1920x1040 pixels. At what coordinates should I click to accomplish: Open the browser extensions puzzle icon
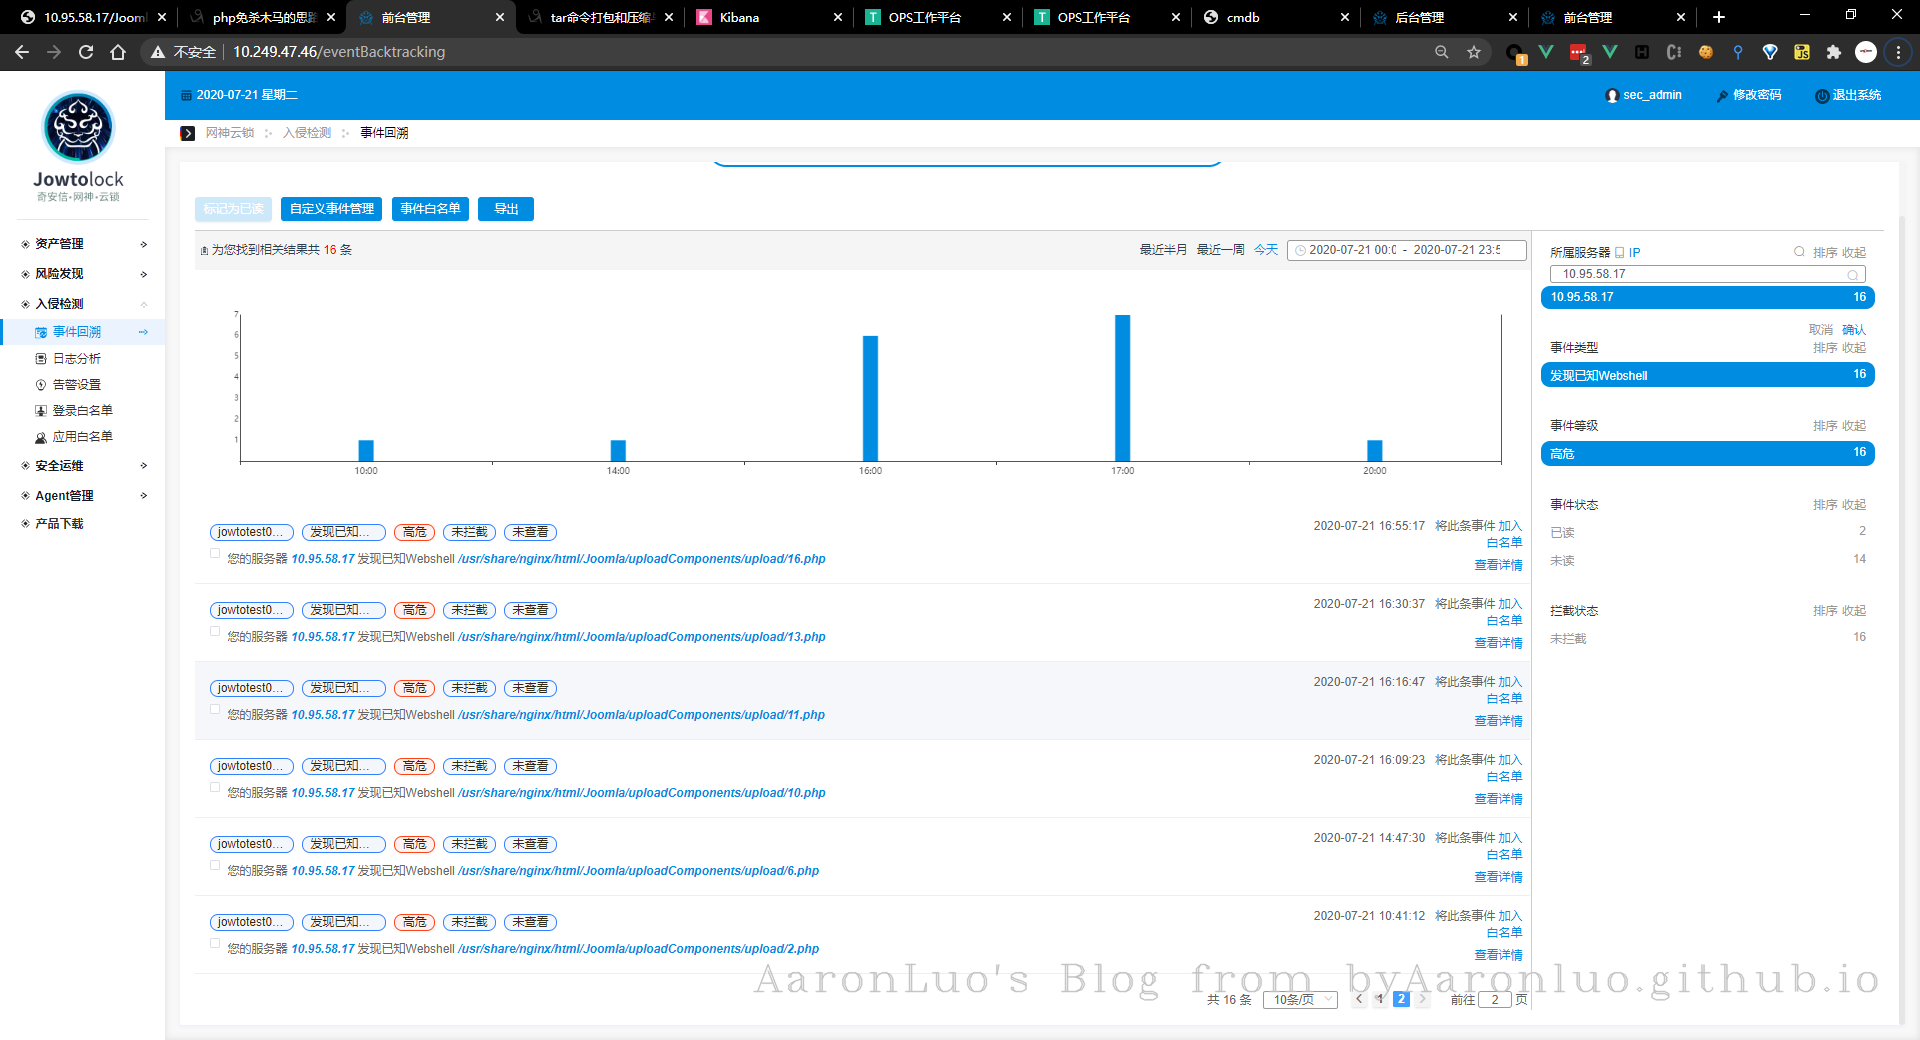1833,52
